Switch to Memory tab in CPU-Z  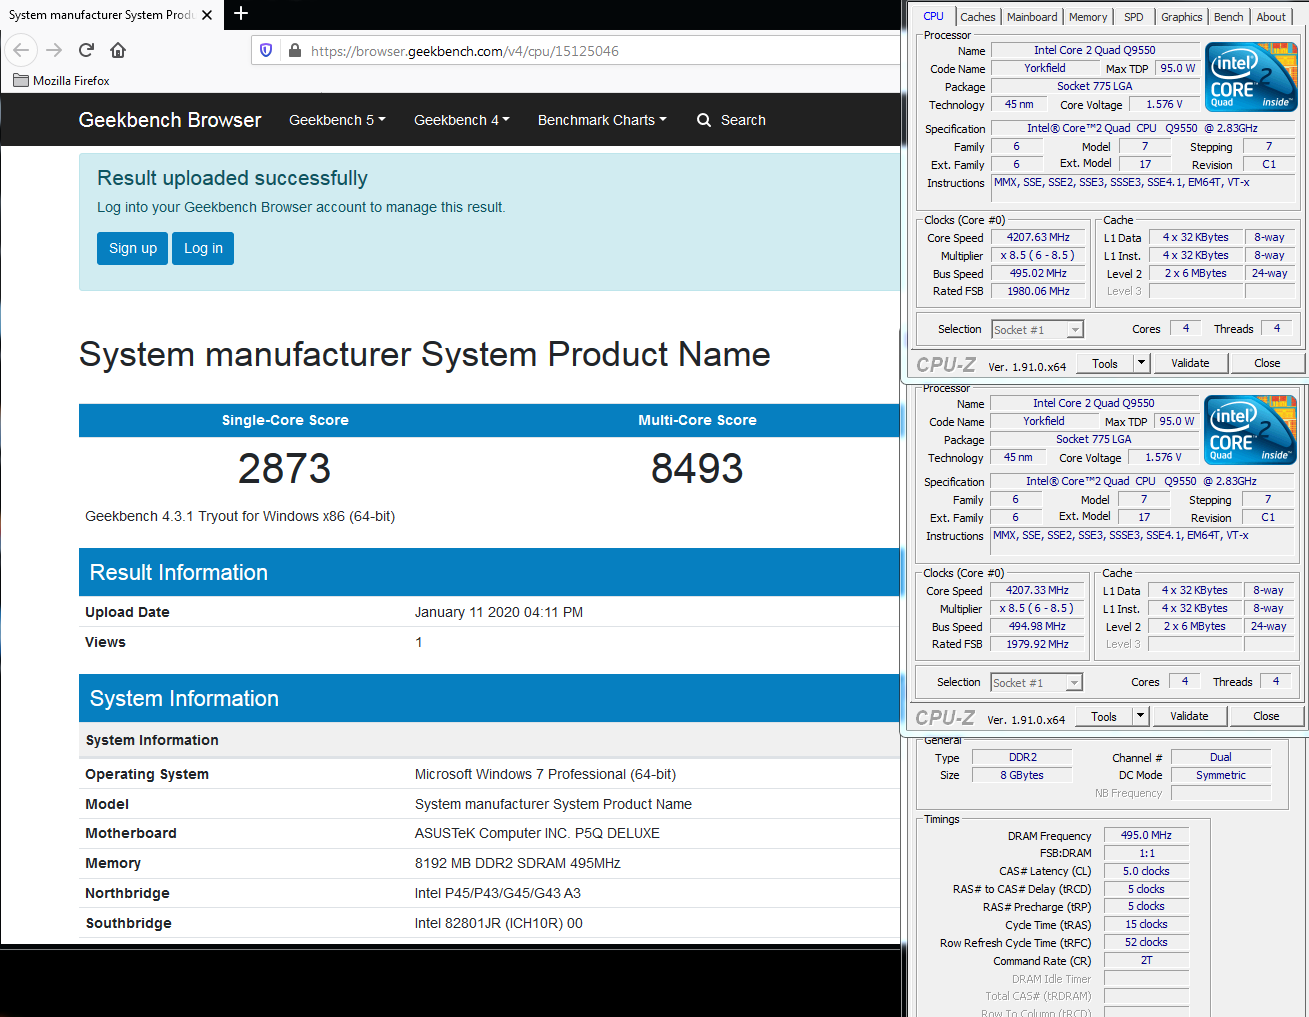pyautogui.click(x=1088, y=17)
